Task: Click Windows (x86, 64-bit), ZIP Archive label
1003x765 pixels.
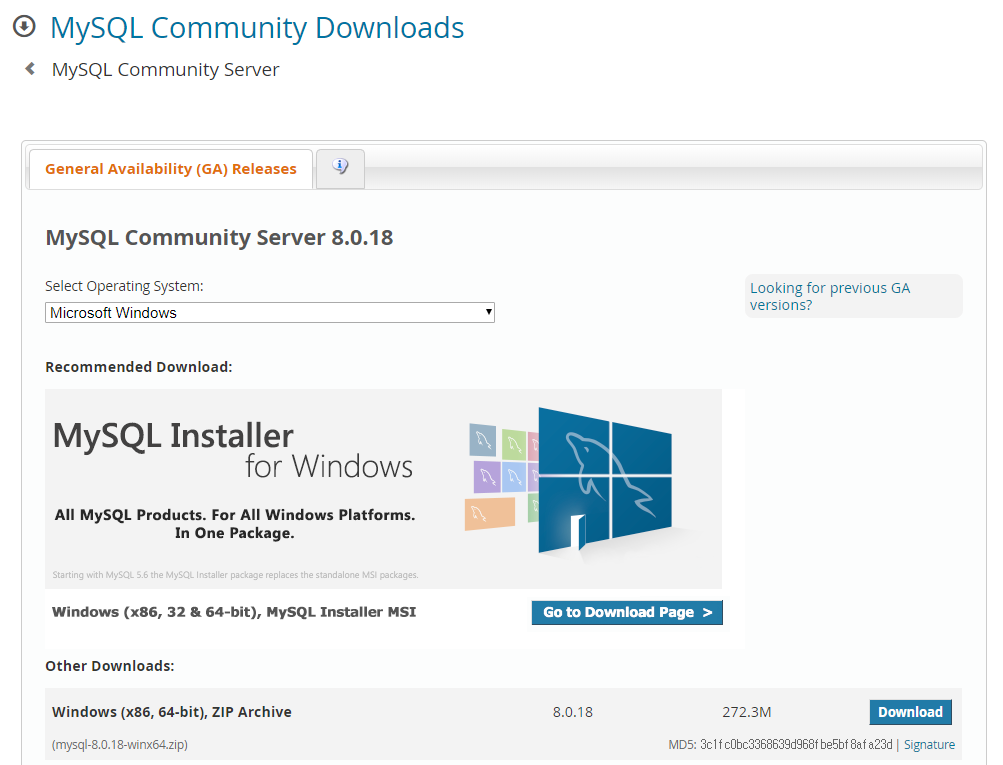Action: coord(171,712)
